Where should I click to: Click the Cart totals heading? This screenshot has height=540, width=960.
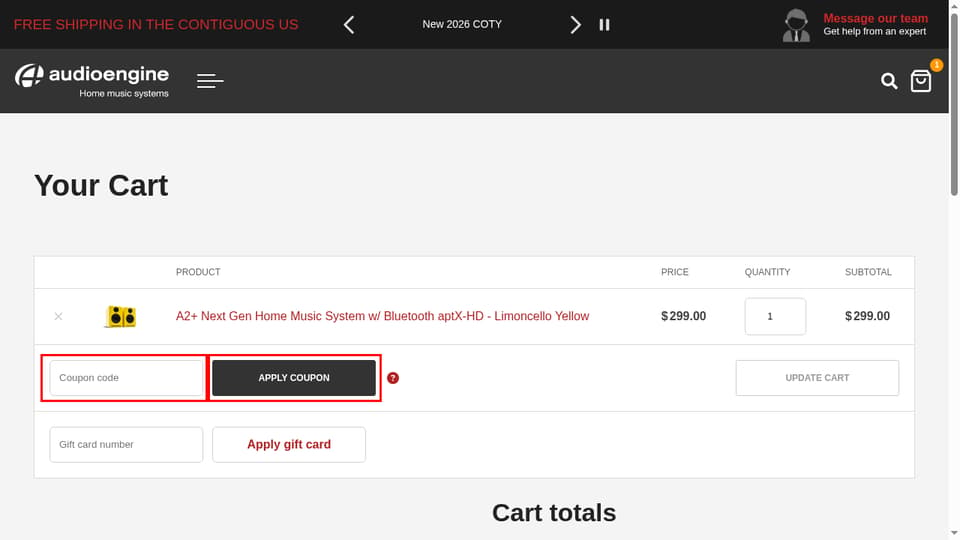coord(554,513)
